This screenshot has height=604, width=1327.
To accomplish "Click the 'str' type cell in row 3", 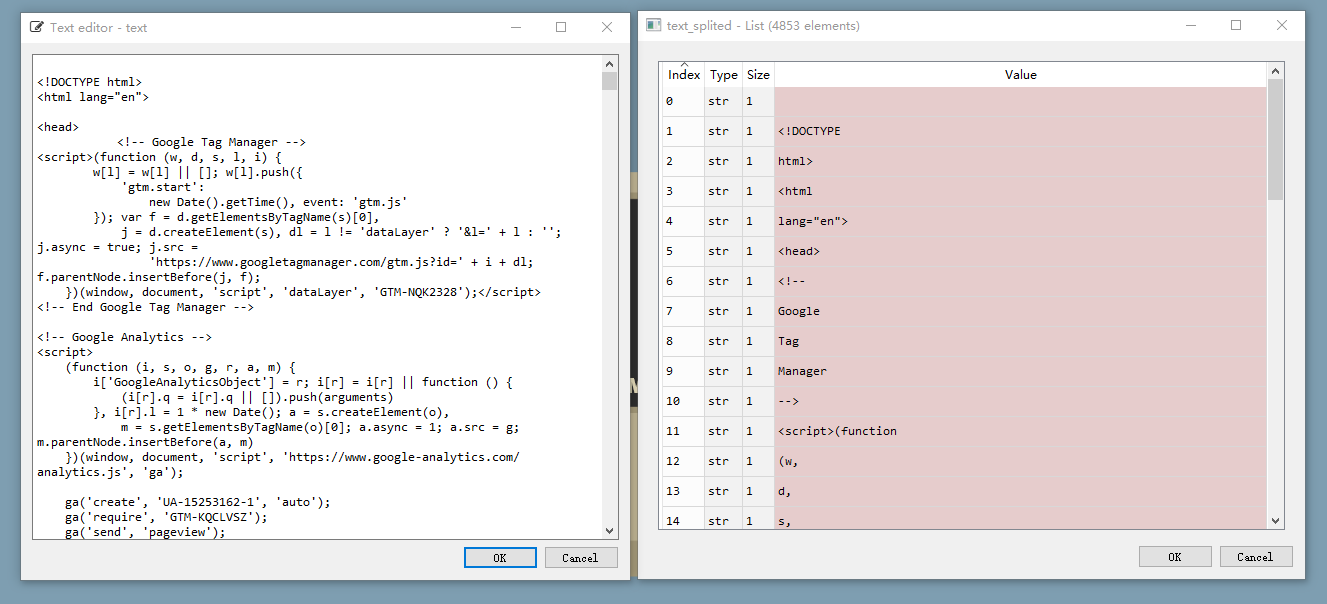I will tap(723, 191).
